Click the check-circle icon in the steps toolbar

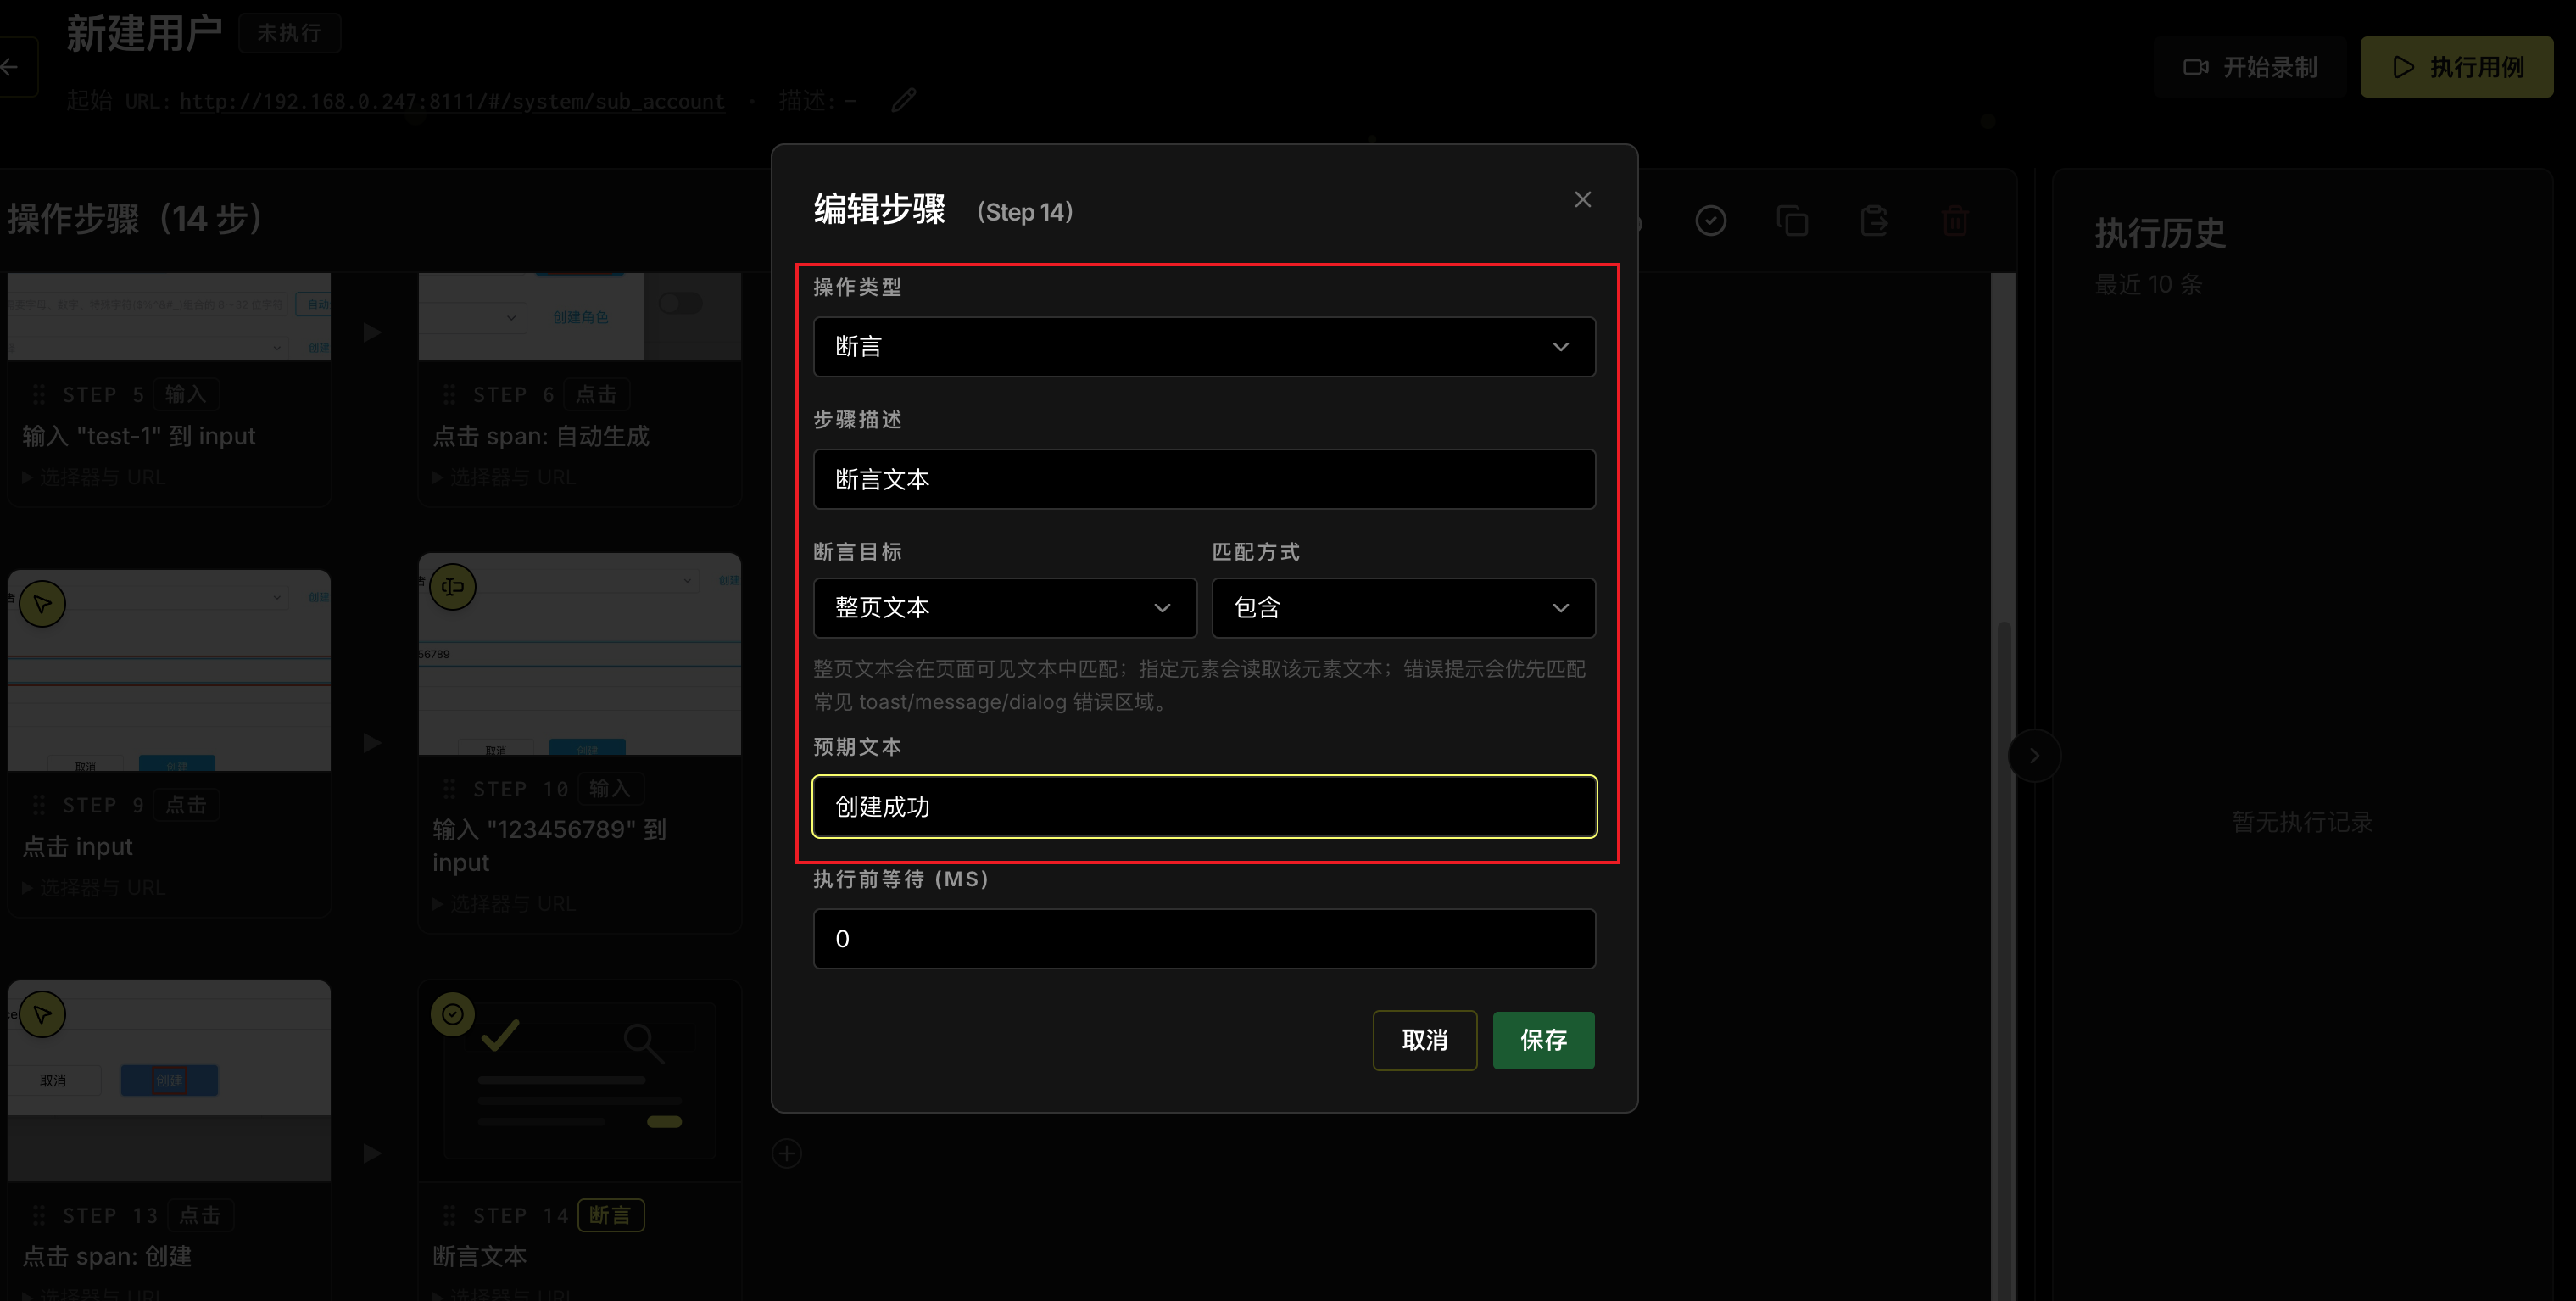coord(1710,220)
